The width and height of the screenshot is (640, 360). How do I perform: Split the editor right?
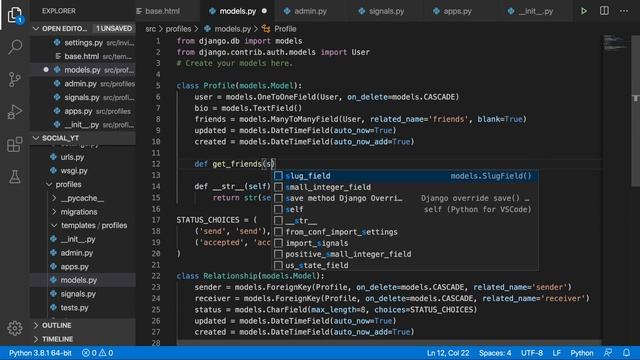click(604, 11)
